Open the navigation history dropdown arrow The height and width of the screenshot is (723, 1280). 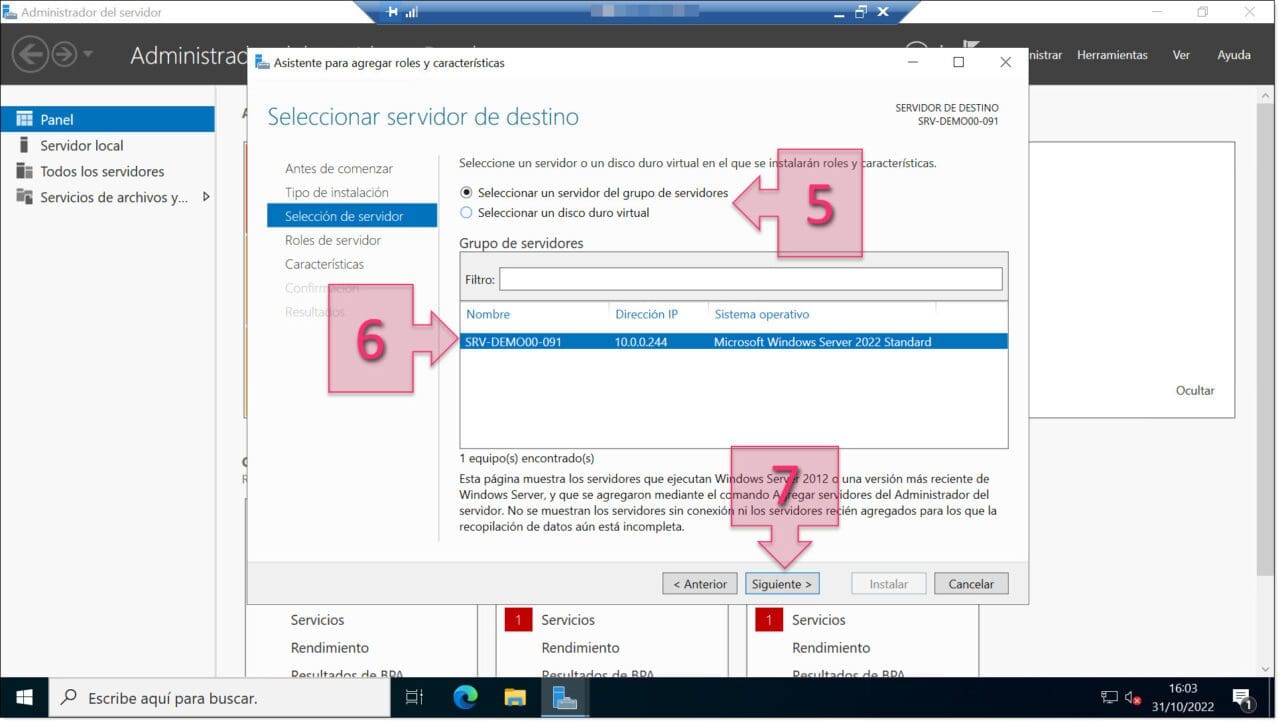pos(88,54)
